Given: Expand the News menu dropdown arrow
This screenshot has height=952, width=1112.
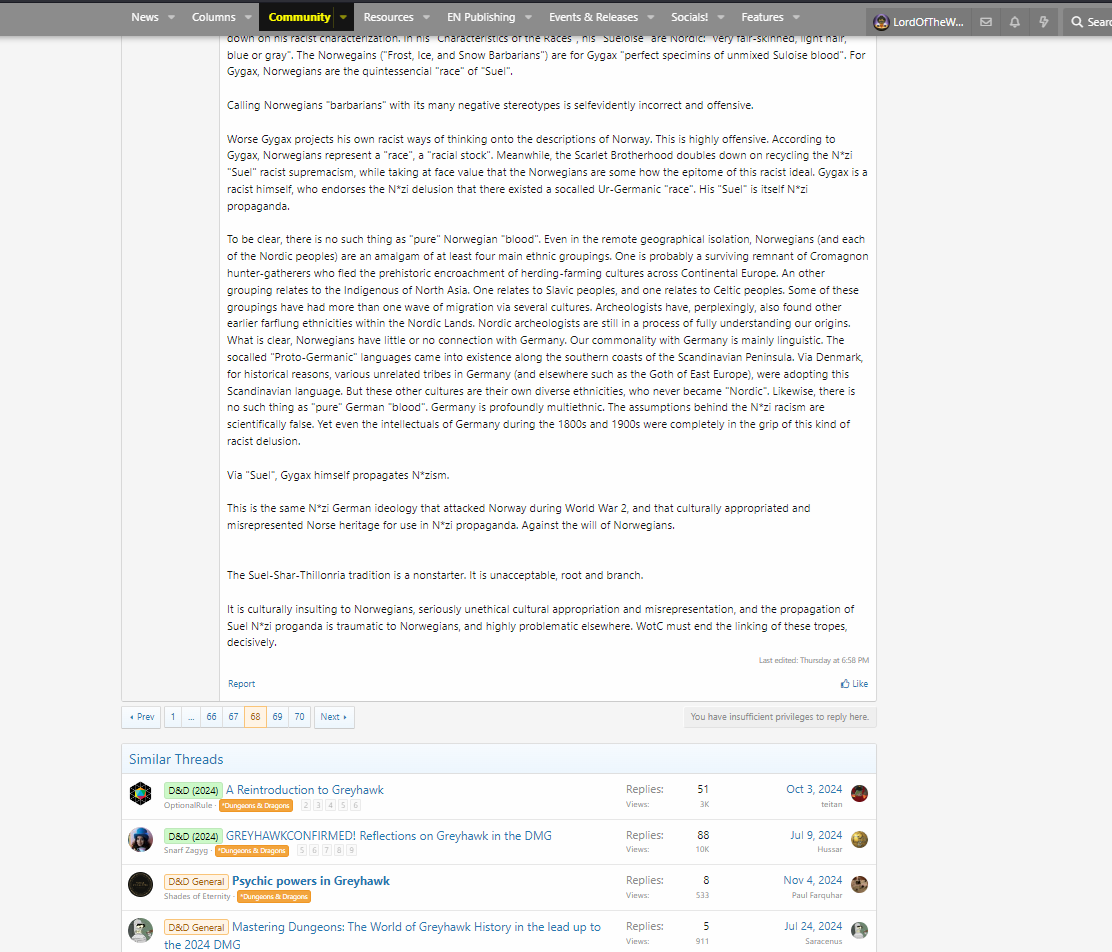Looking at the screenshot, I should pos(171,17).
